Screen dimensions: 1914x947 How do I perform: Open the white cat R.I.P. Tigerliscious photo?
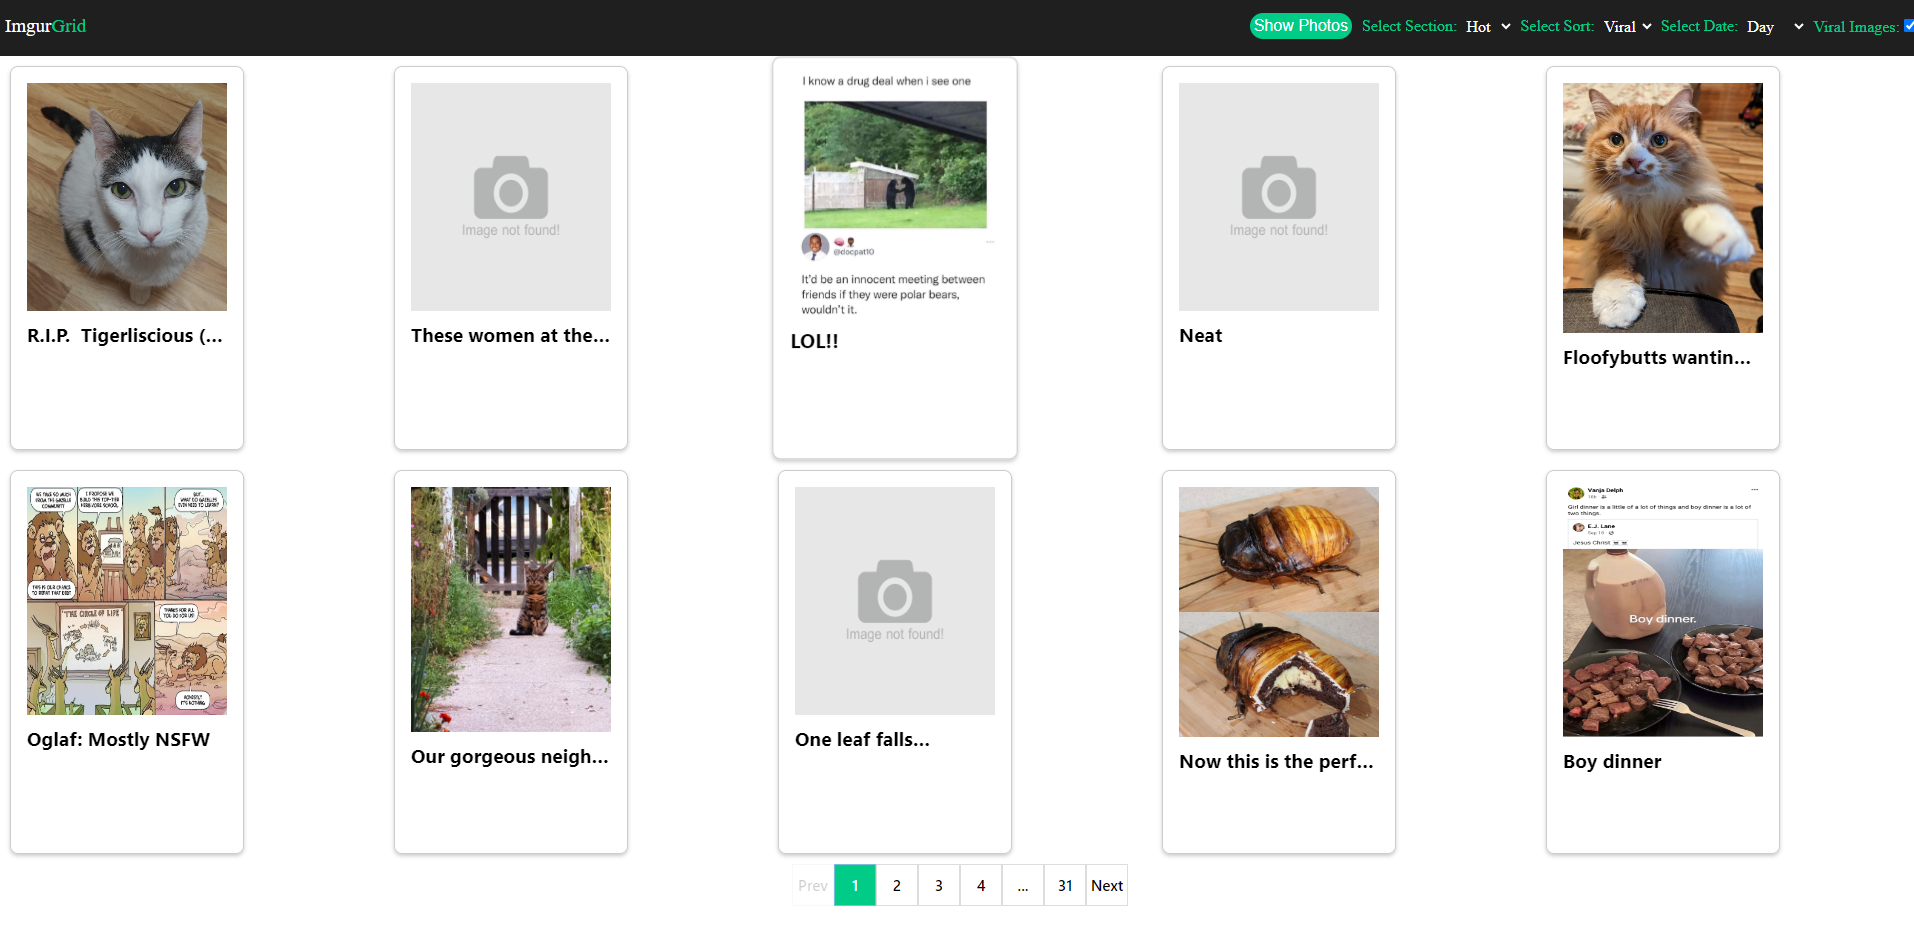(127, 197)
